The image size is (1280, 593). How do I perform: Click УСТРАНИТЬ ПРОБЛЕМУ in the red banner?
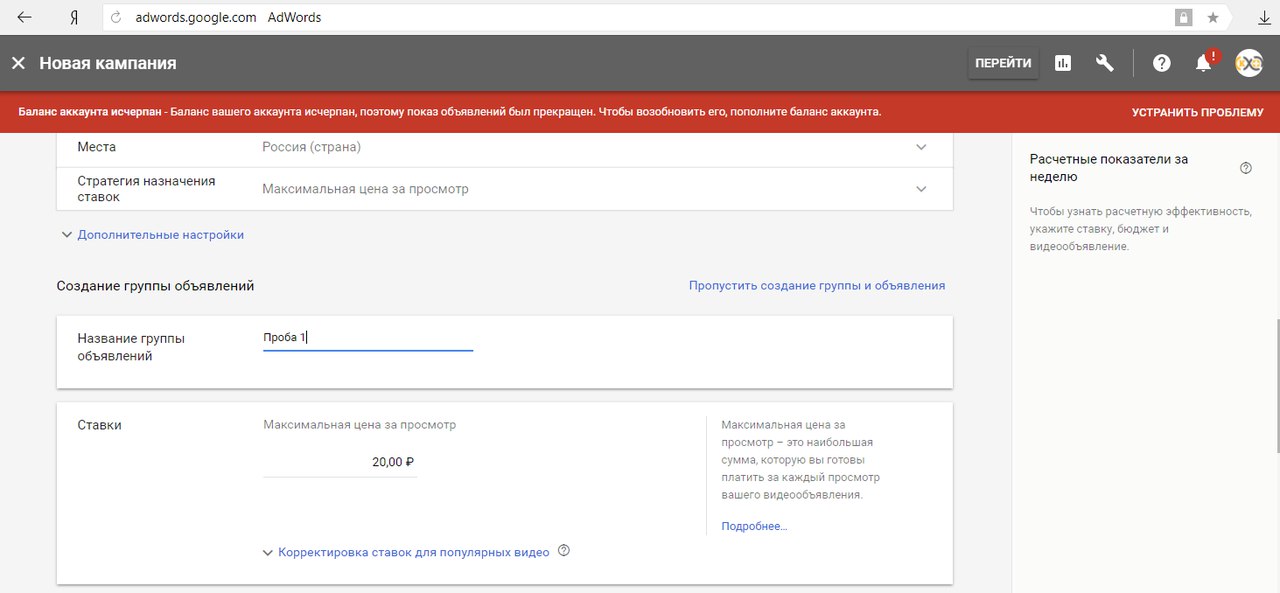tap(1198, 112)
